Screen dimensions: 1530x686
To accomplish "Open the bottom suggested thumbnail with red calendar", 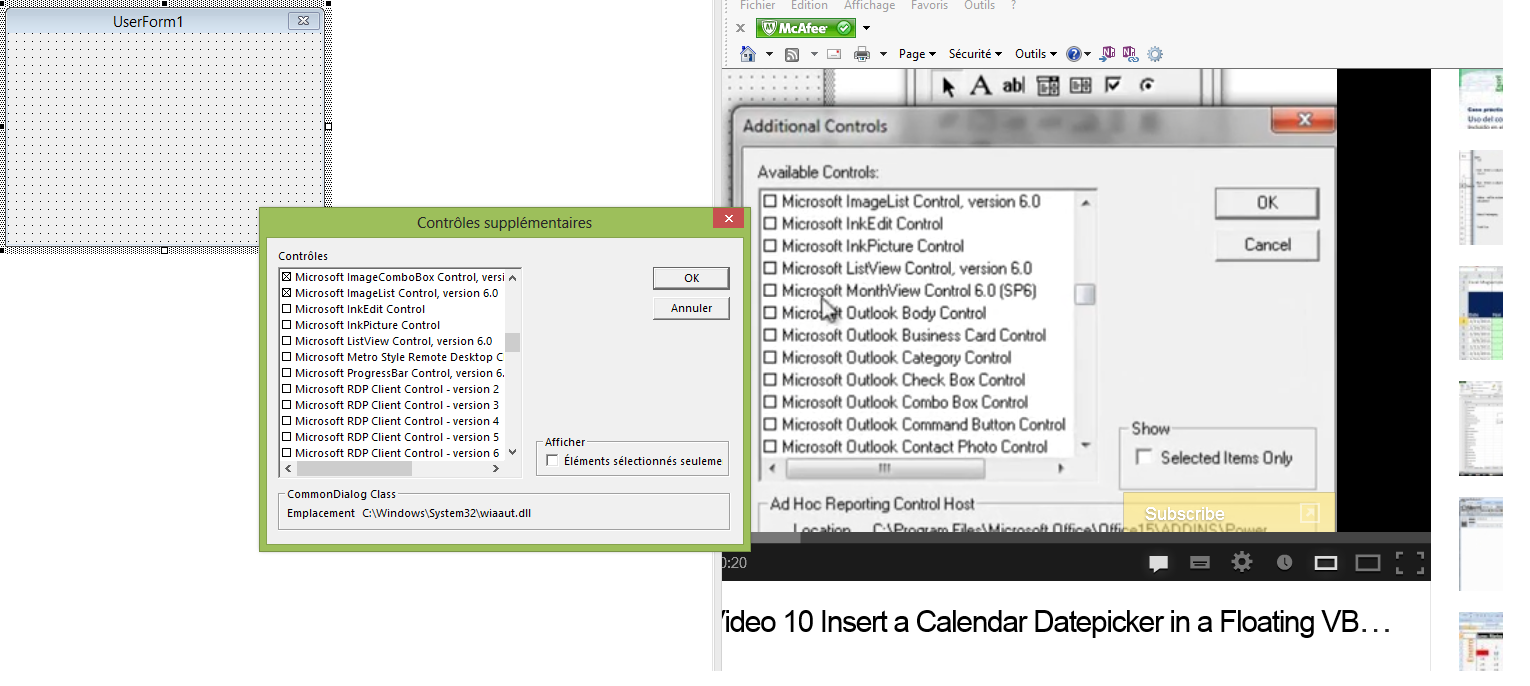I will pyautogui.click(x=1480, y=642).
